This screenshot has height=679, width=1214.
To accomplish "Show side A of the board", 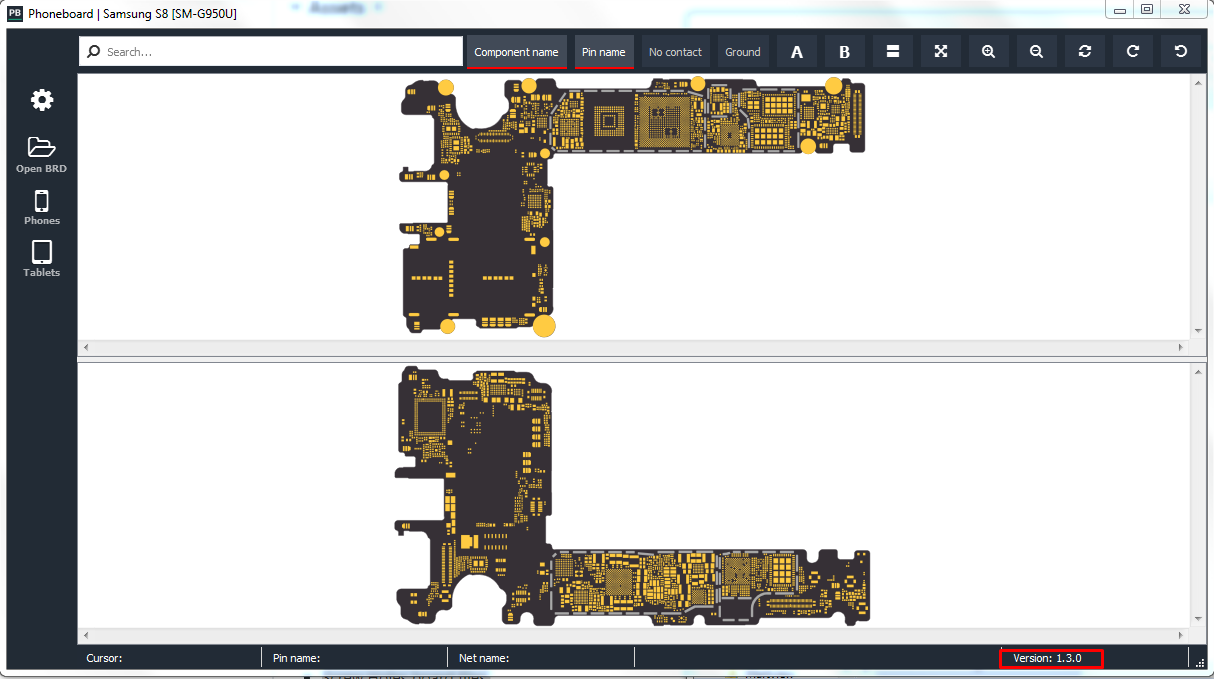I will click(797, 52).
